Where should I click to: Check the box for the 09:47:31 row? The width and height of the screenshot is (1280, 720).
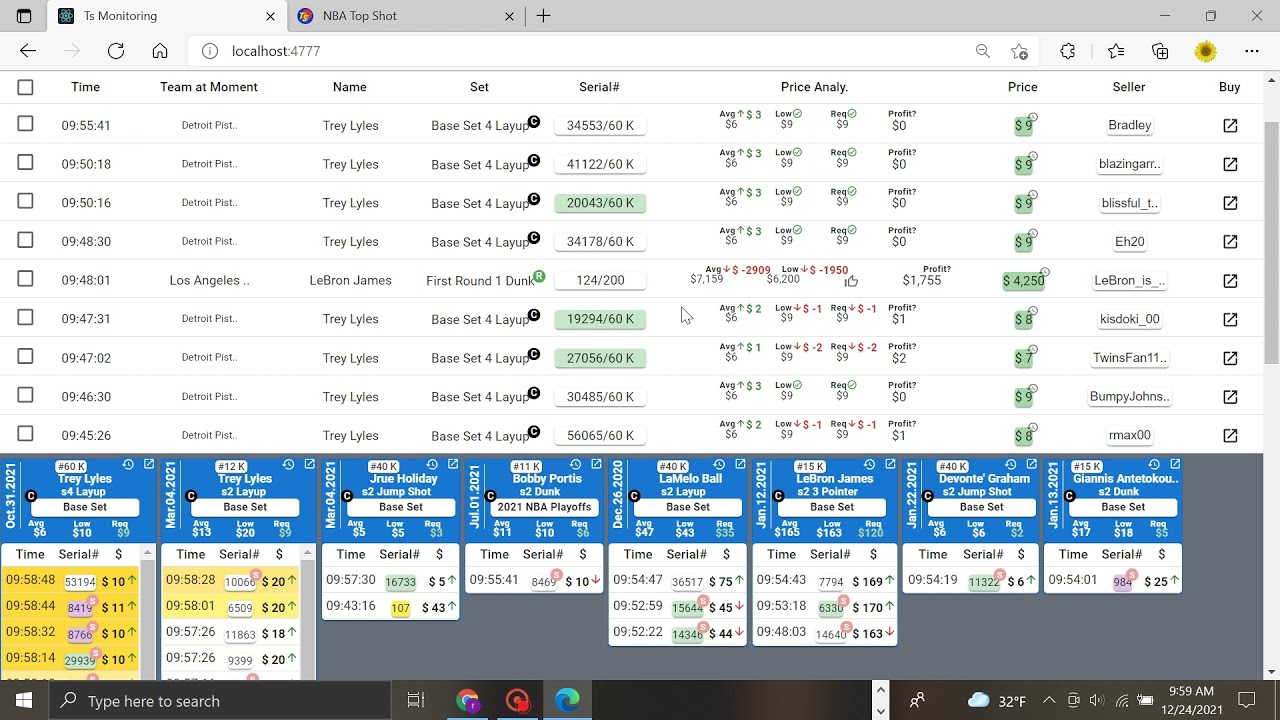(25, 318)
